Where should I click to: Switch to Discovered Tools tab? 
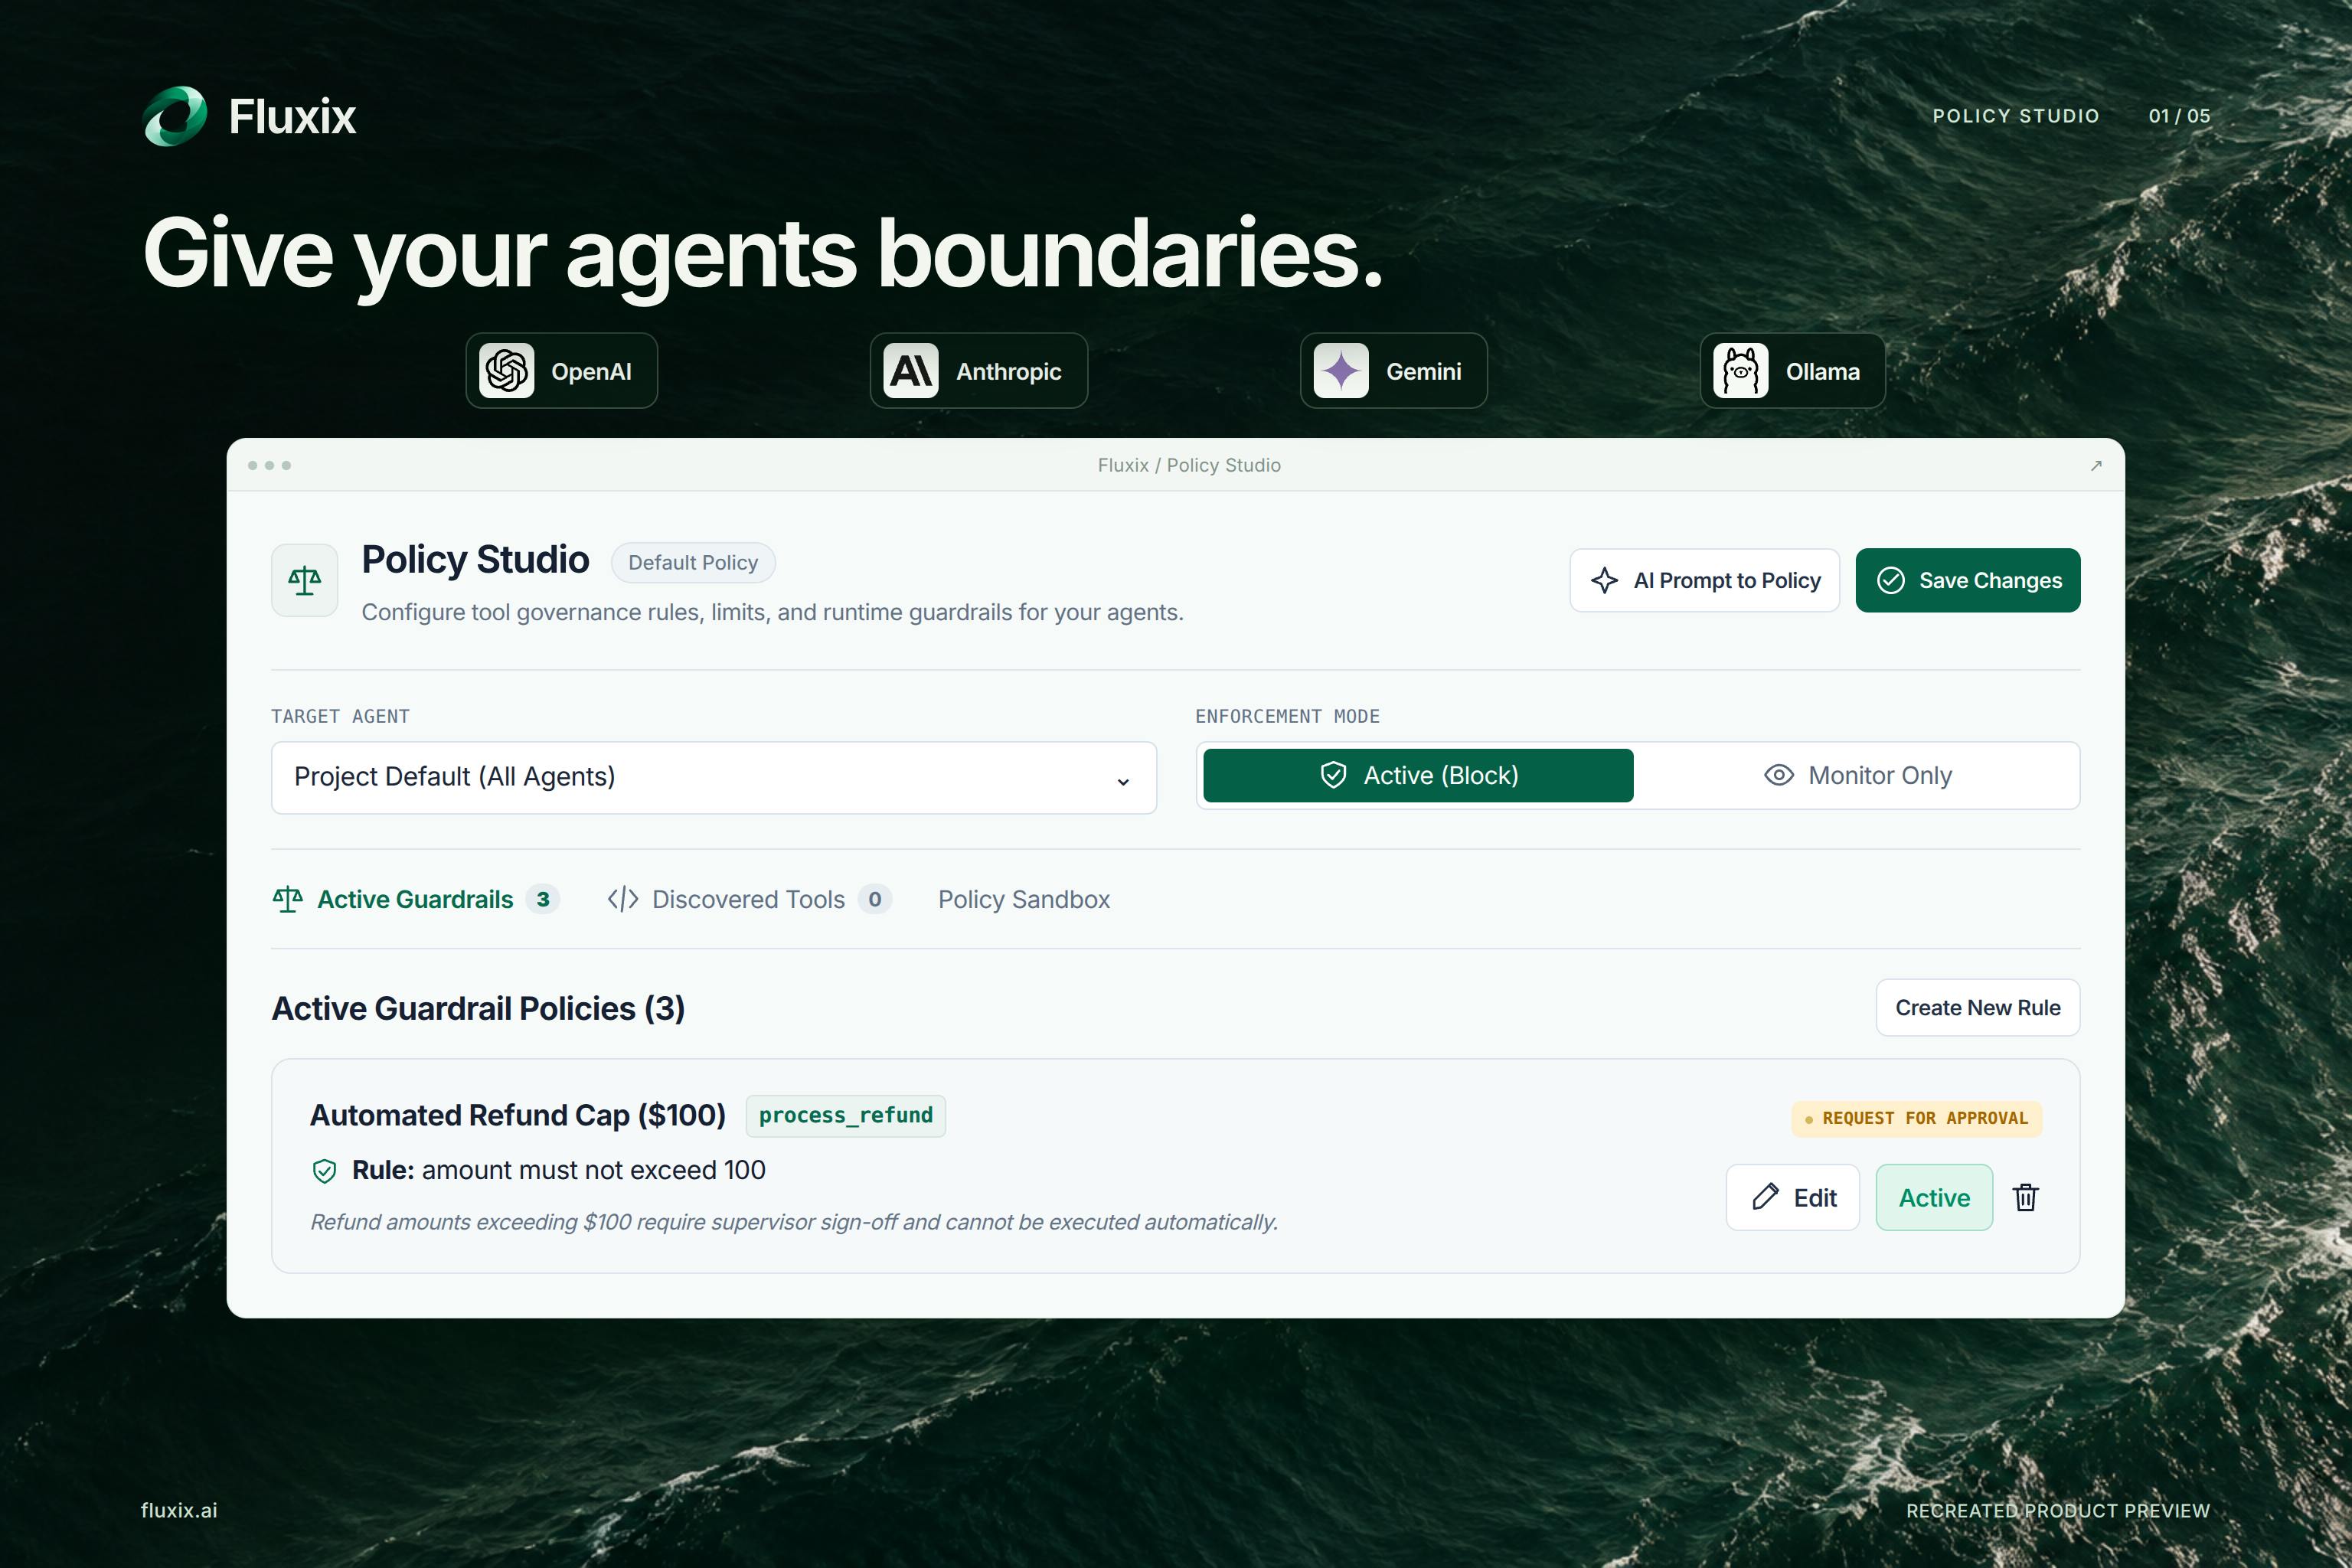click(749, 899)
